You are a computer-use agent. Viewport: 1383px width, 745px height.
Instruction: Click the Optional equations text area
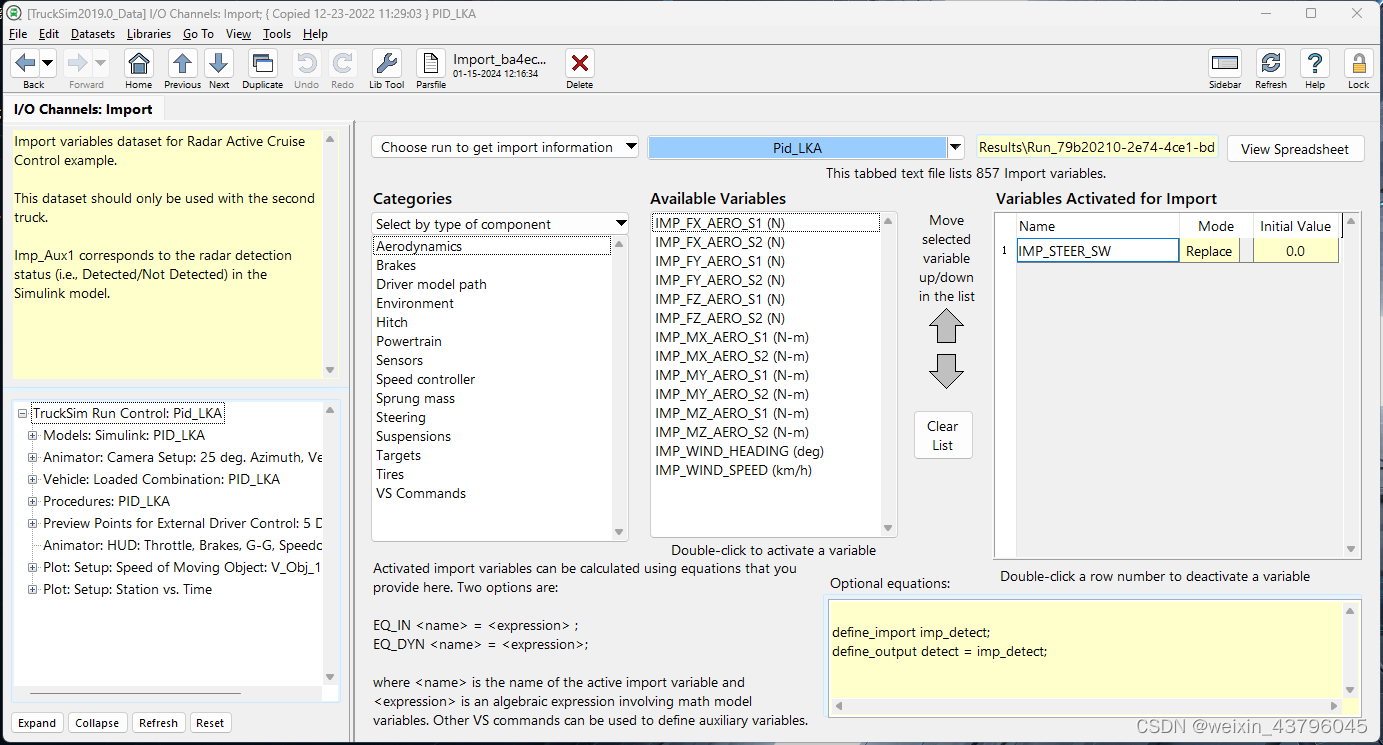tap(1085, 648)
